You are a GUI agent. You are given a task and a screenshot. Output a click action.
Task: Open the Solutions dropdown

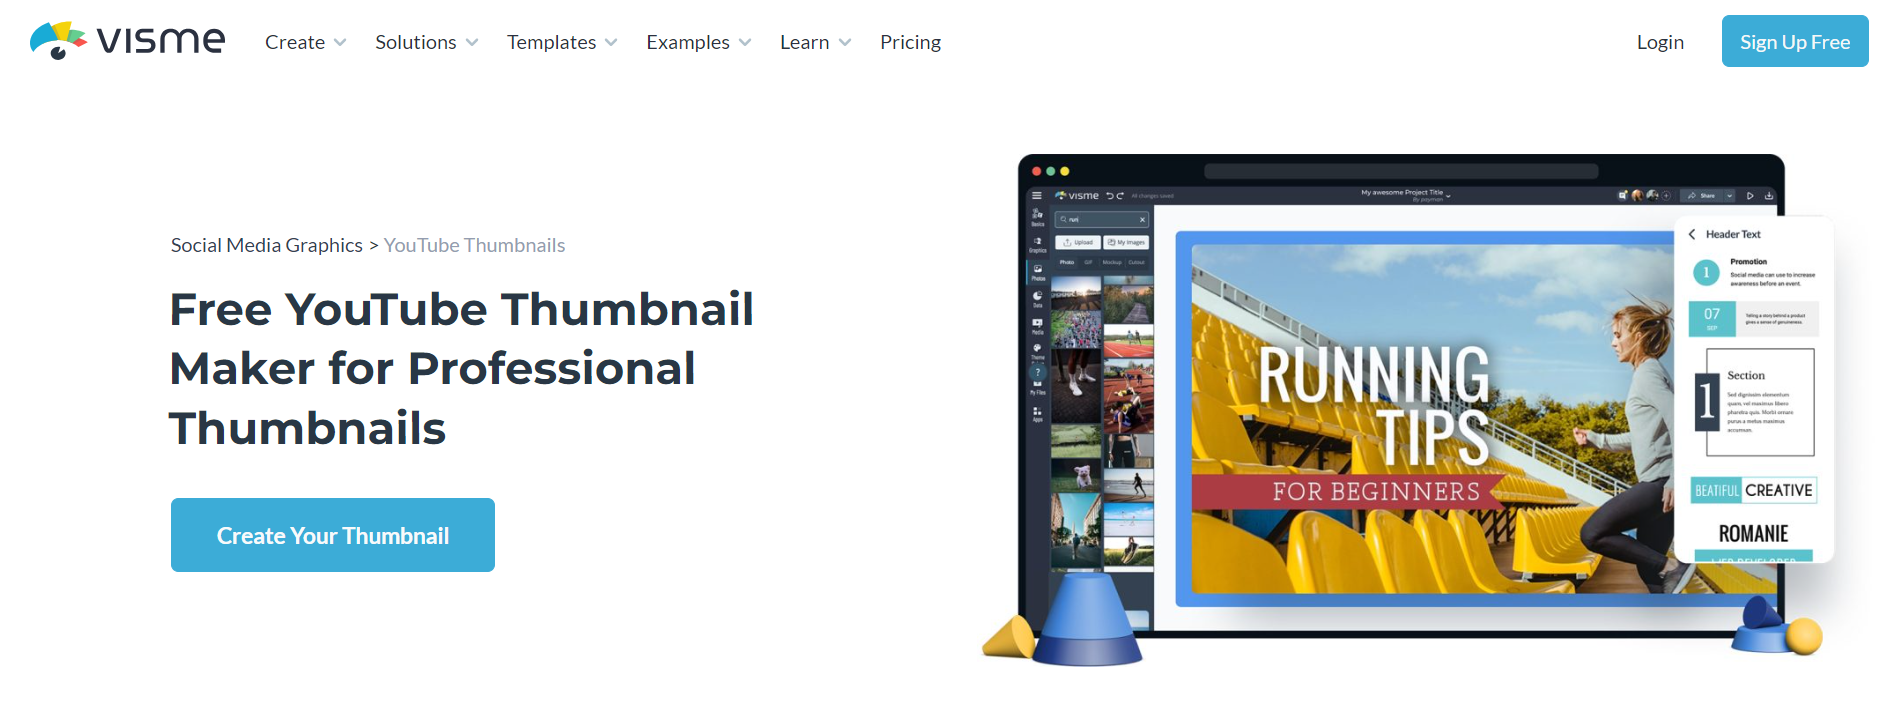(x=426, y=42)
